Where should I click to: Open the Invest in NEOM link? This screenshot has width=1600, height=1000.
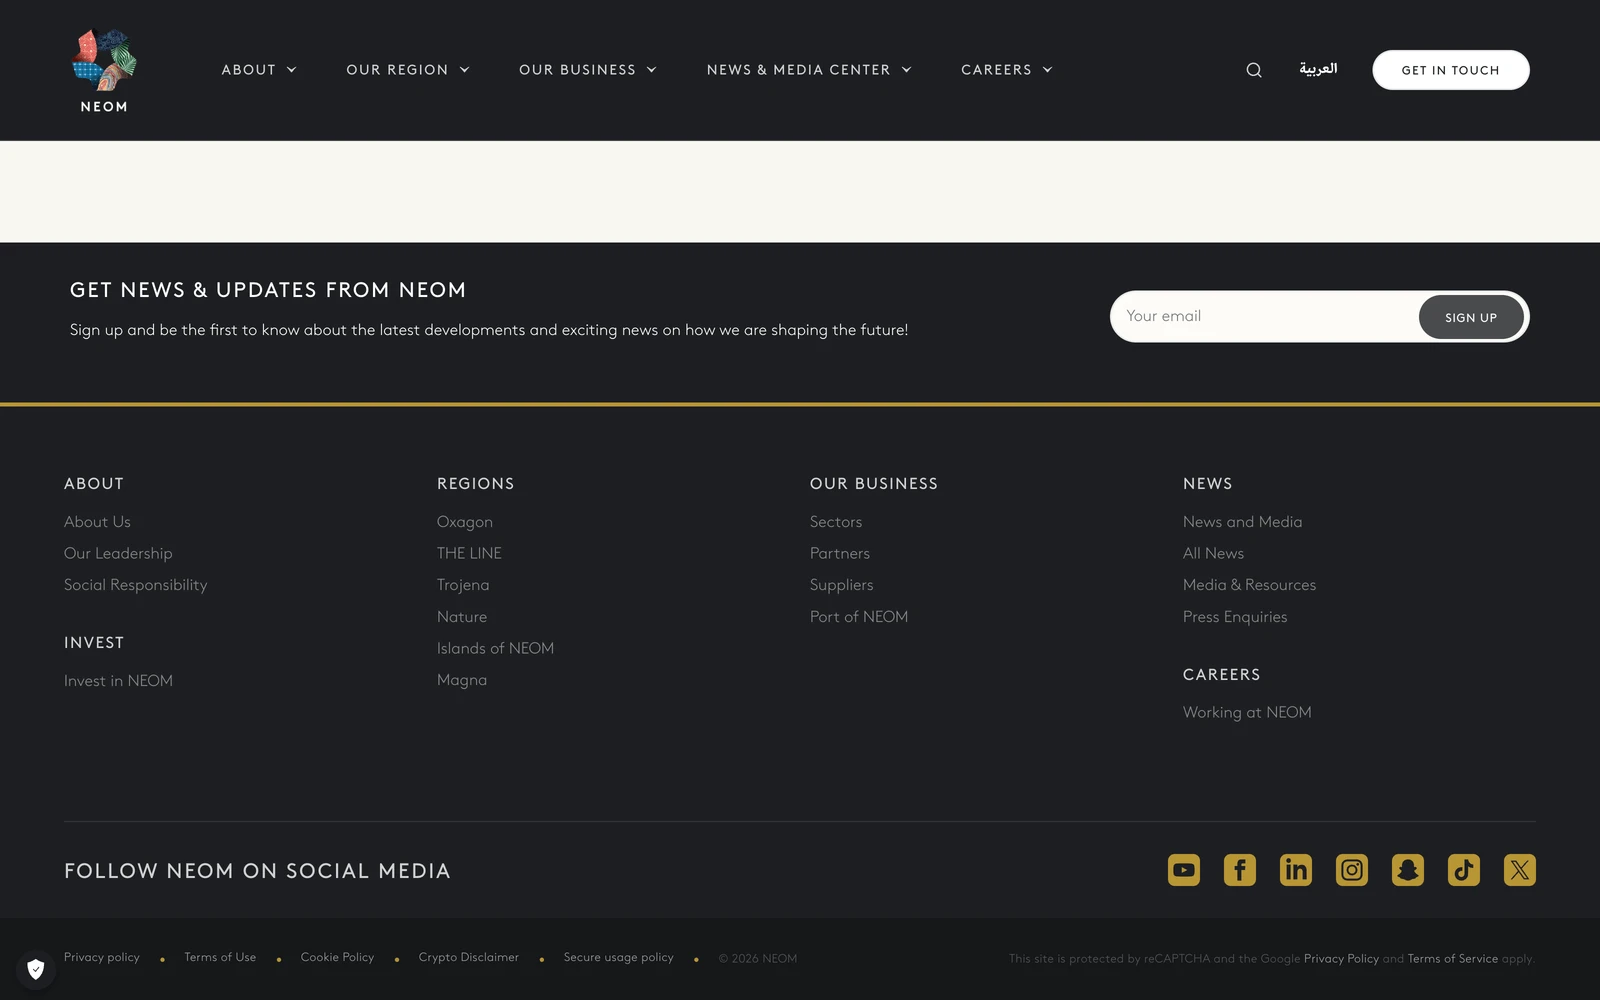[x=118, y=681]
